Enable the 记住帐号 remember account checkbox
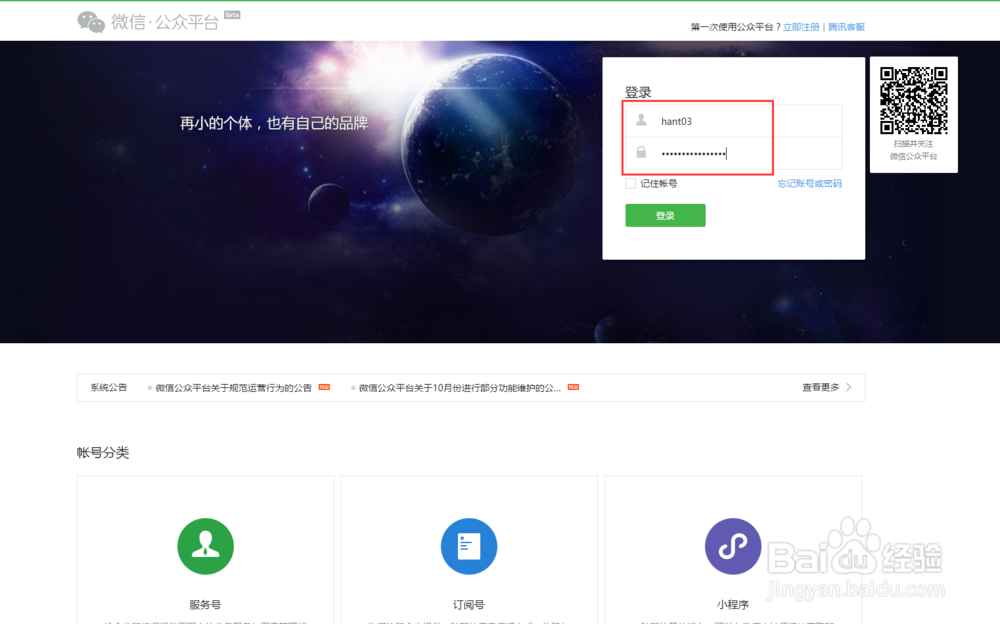Image resolution: width=1000 pixels, height=624 pixels. [x=629, y=184]
